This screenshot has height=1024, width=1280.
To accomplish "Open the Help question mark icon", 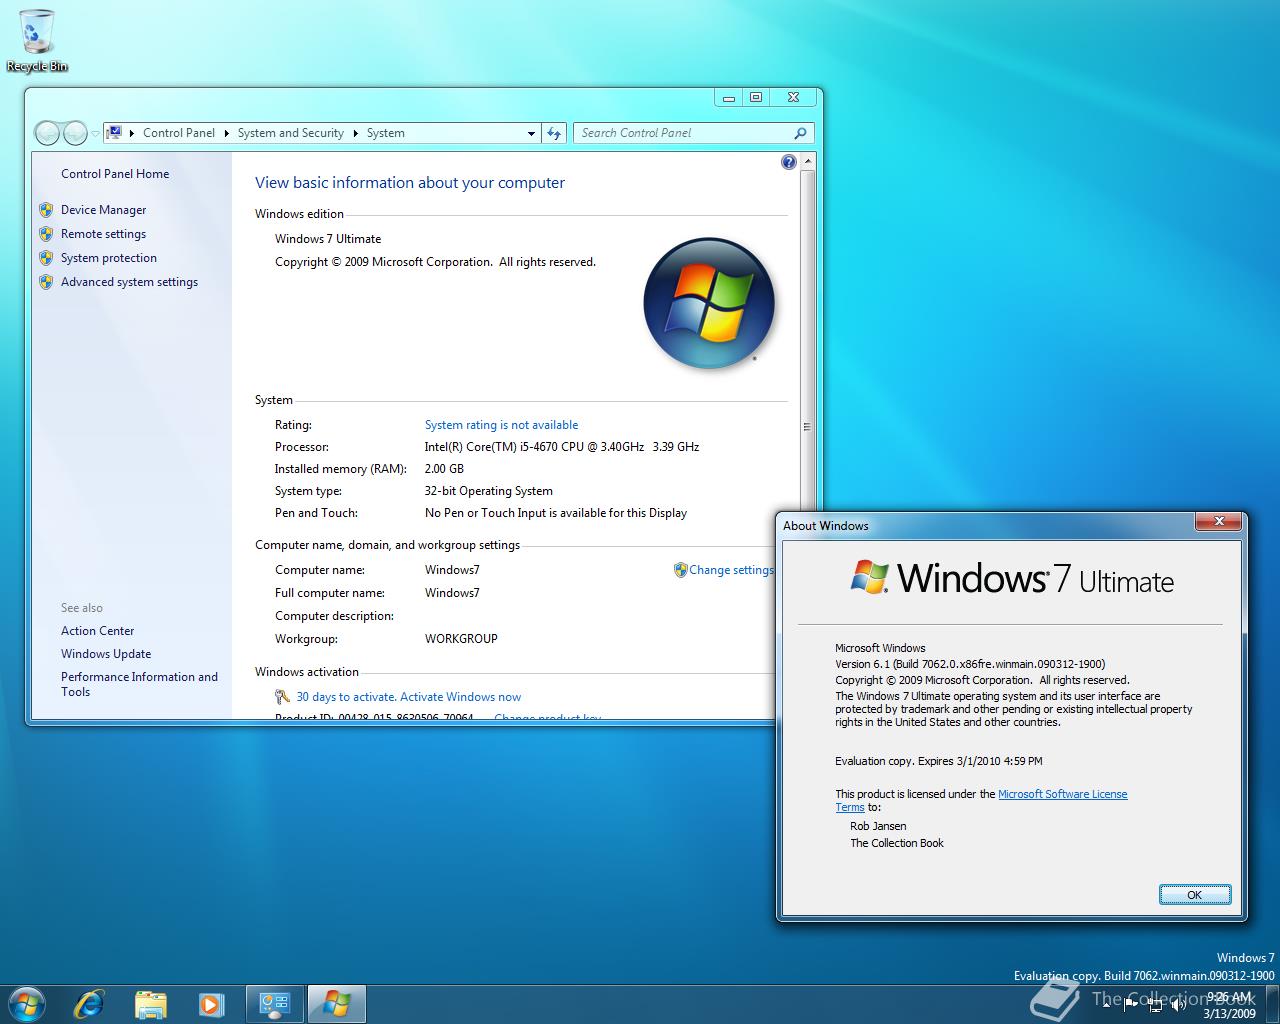I will (789, 162).
